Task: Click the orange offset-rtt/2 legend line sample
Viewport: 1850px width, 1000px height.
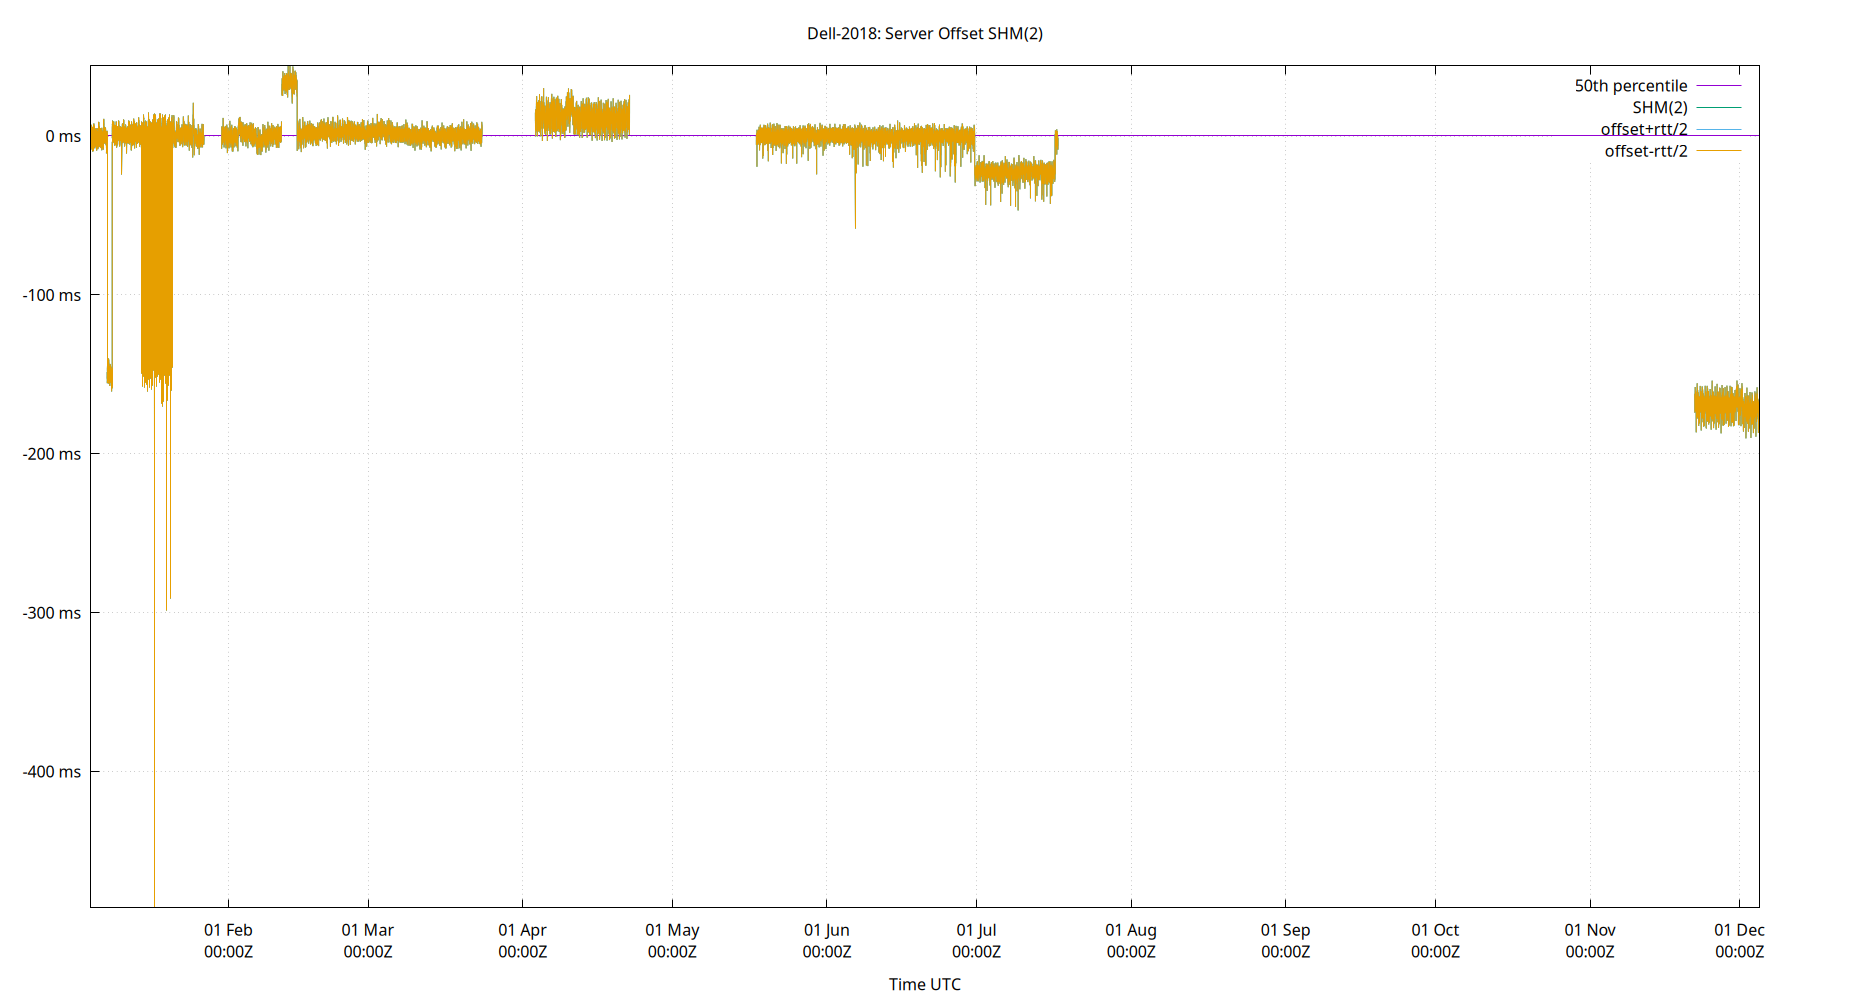Action: coord(1718,151)
